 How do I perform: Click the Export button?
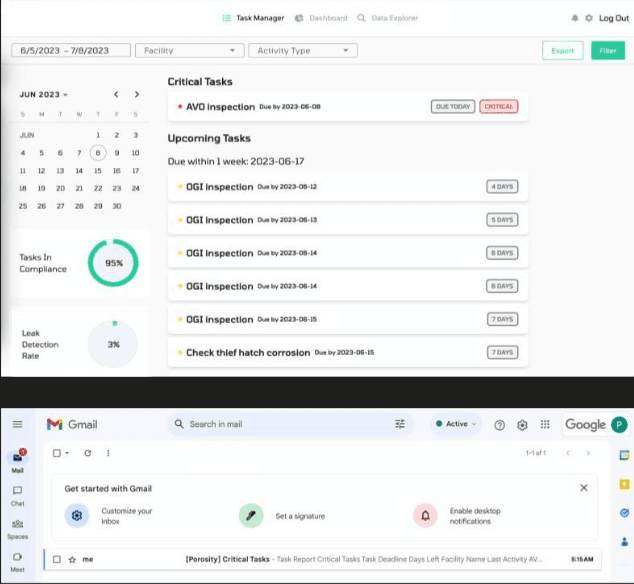pyautogui.click(x=562, y=50)
